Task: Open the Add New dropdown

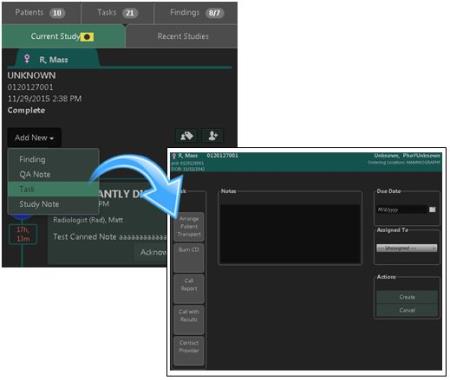Action: [x=34, y=137]
